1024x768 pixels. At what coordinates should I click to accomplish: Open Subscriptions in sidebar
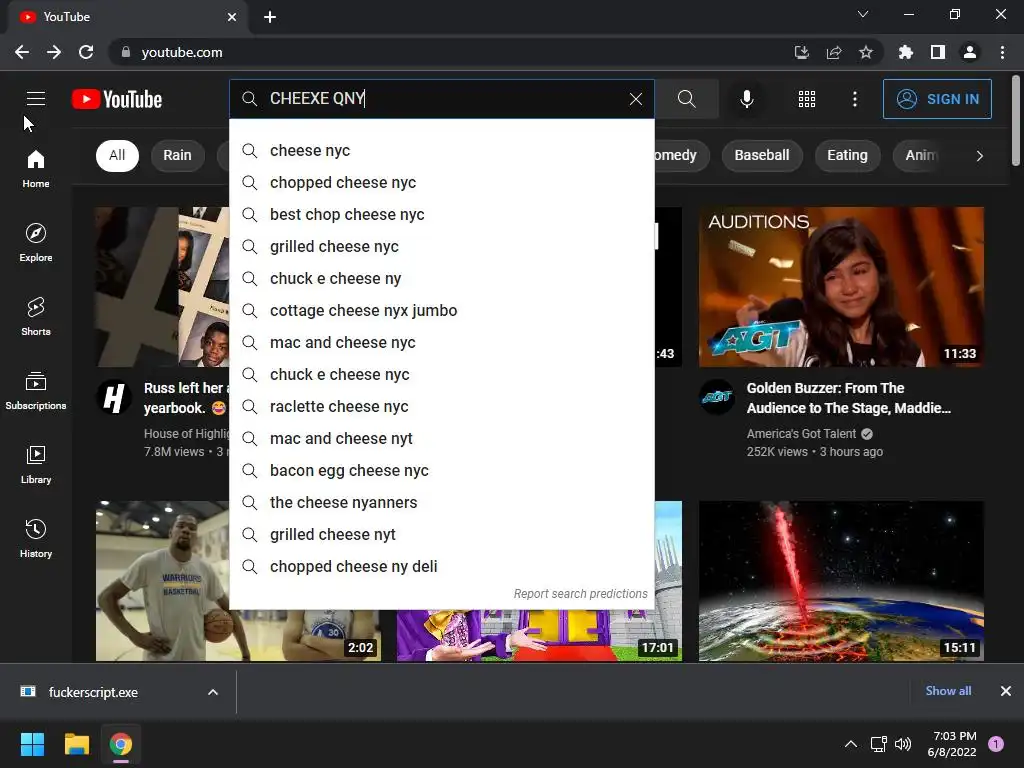pyautogui.click(x=36, y=391)
